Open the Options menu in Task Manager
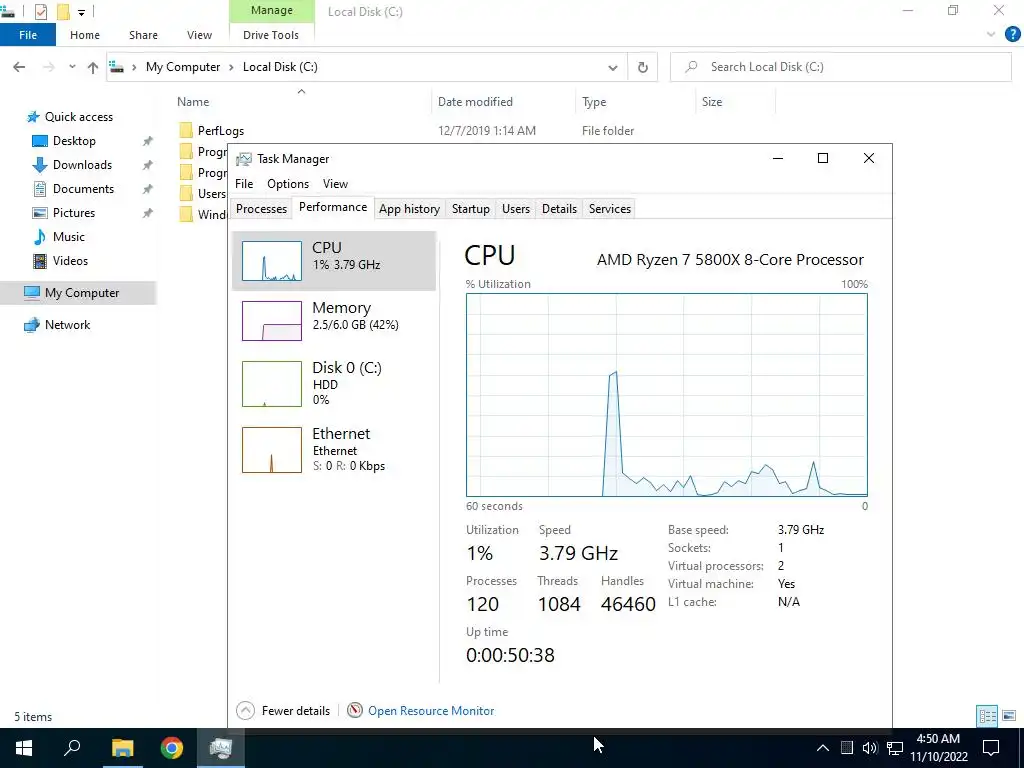 pos(288,184)
